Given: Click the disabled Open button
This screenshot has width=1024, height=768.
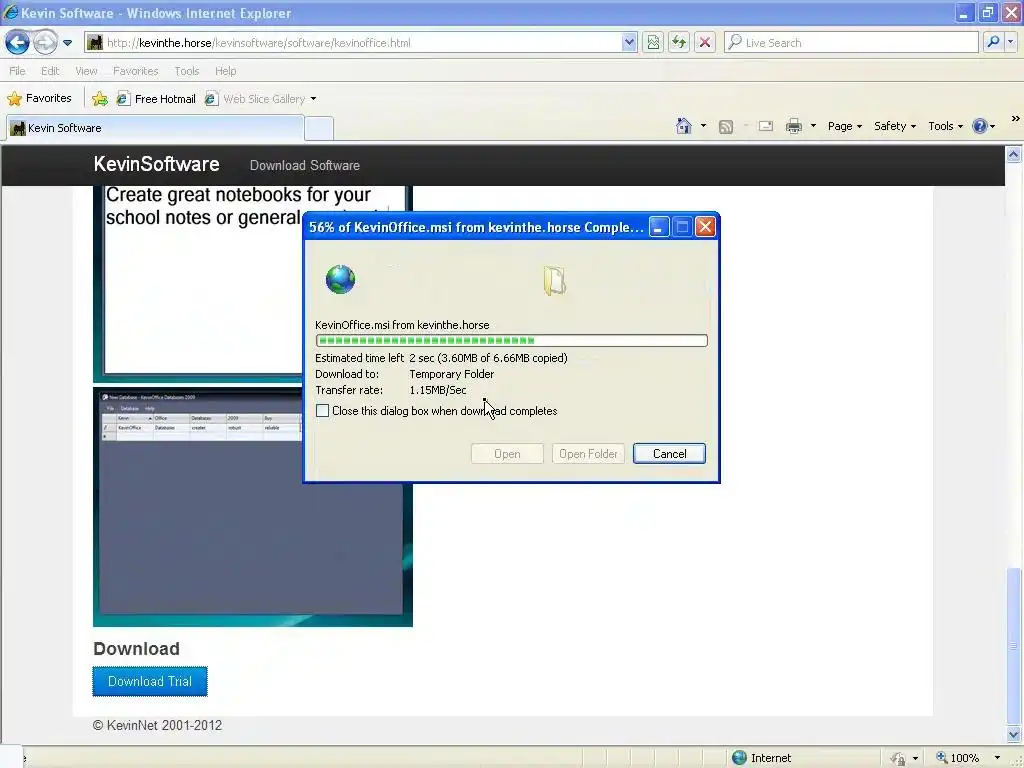Looking at the screenshot, I should pyautogui.click(x=507, y=454).
